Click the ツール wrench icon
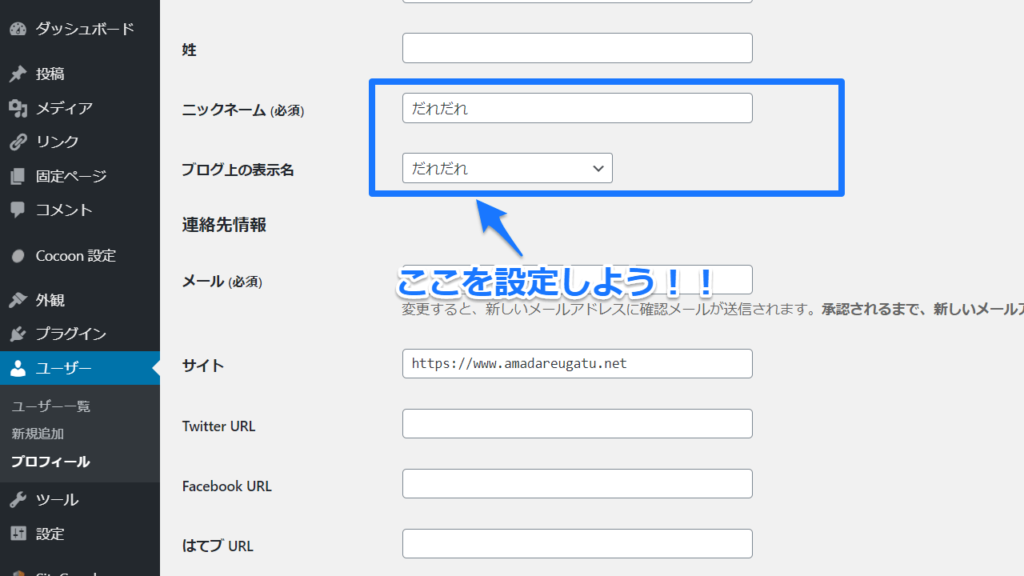 pos(18,500)
